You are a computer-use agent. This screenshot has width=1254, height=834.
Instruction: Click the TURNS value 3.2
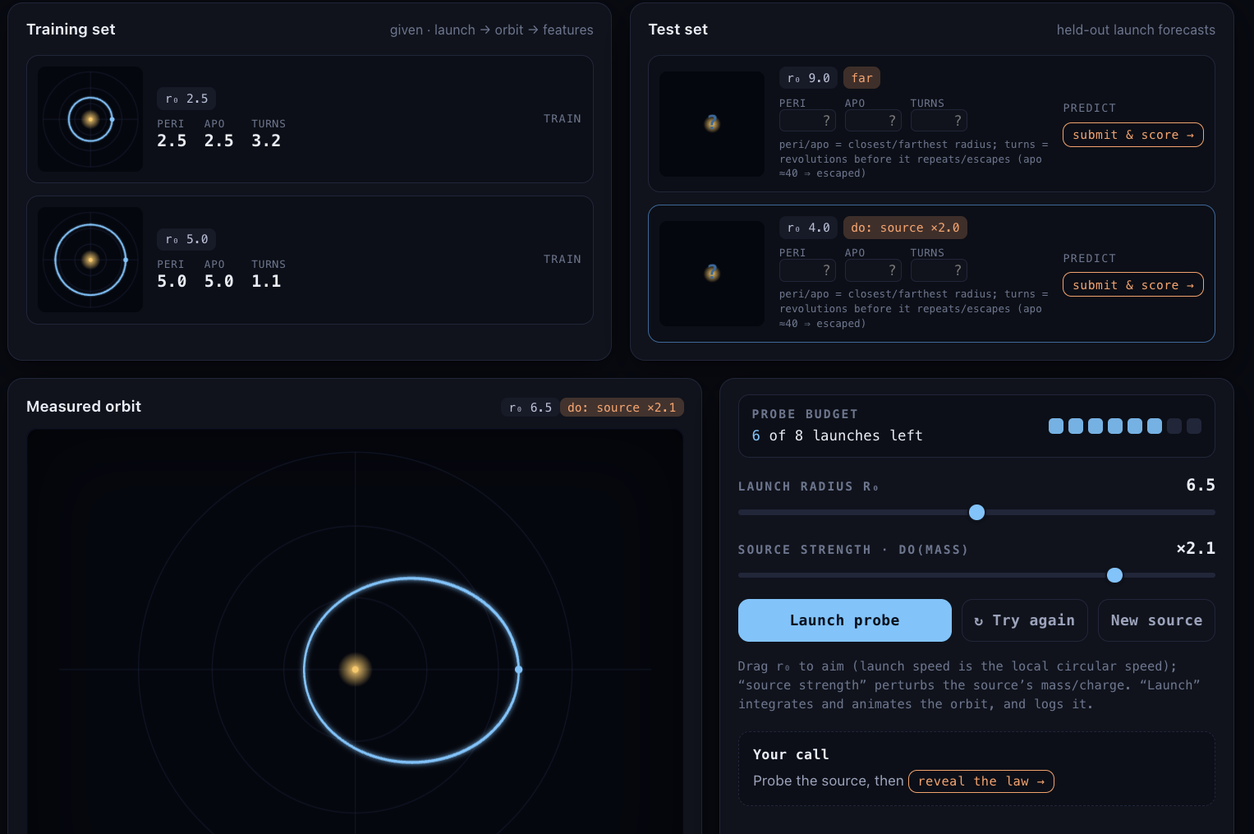pyautogui.click(x=266, y=141)
